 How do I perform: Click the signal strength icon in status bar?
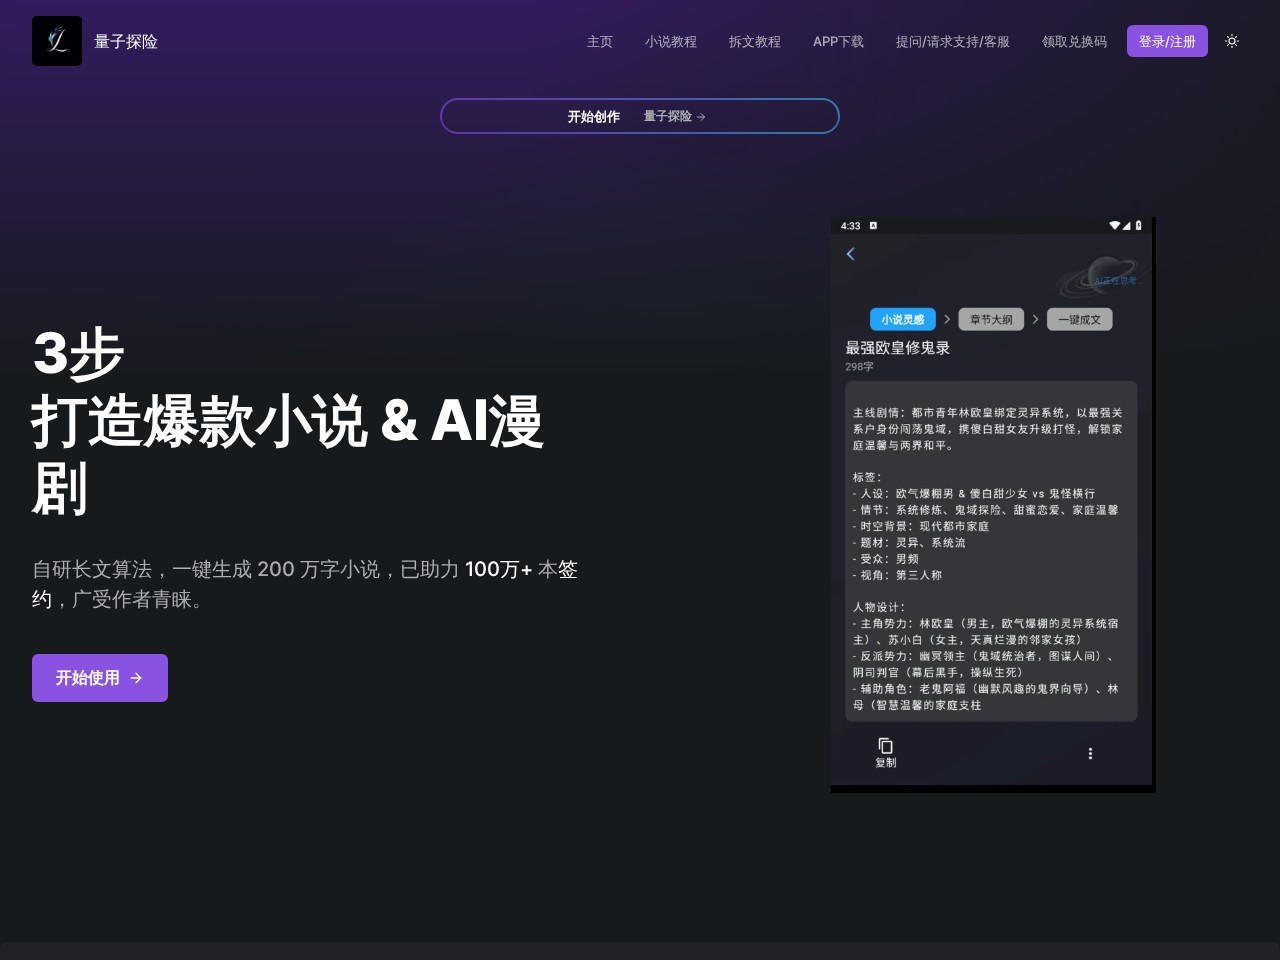(x=1126, y=226)
